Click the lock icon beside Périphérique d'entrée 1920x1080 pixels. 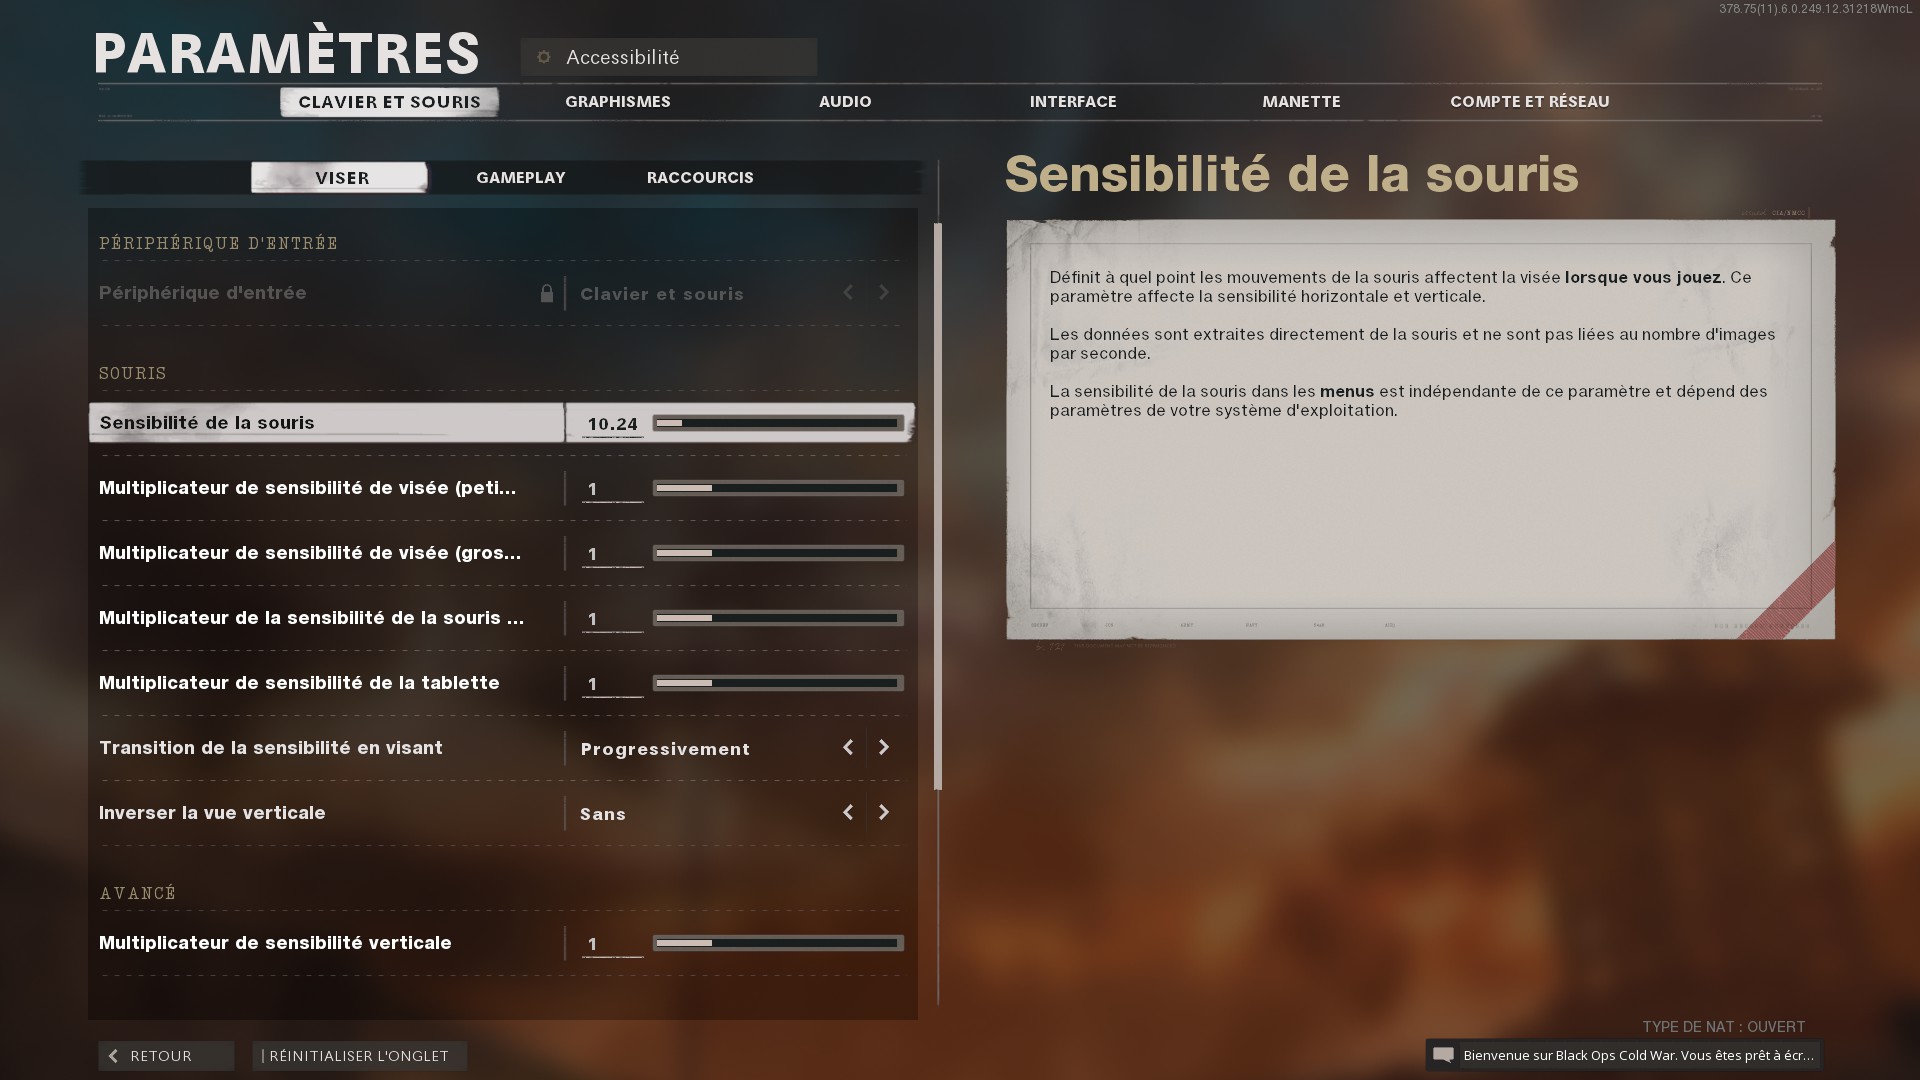(547, 293)
